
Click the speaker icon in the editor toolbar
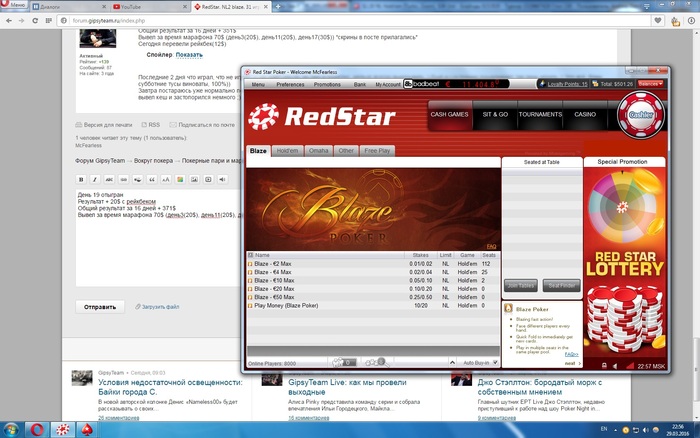[x=222, y=179]
